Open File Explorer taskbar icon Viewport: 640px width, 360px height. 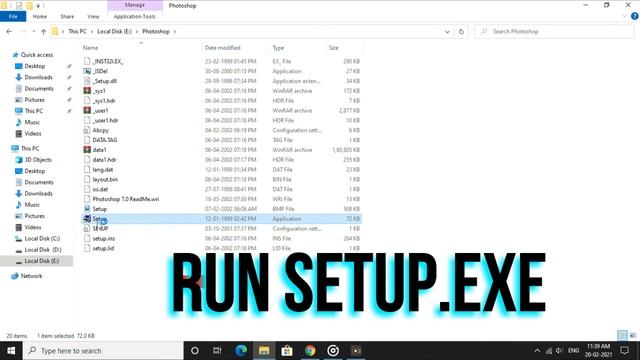[x=264, y=351]
